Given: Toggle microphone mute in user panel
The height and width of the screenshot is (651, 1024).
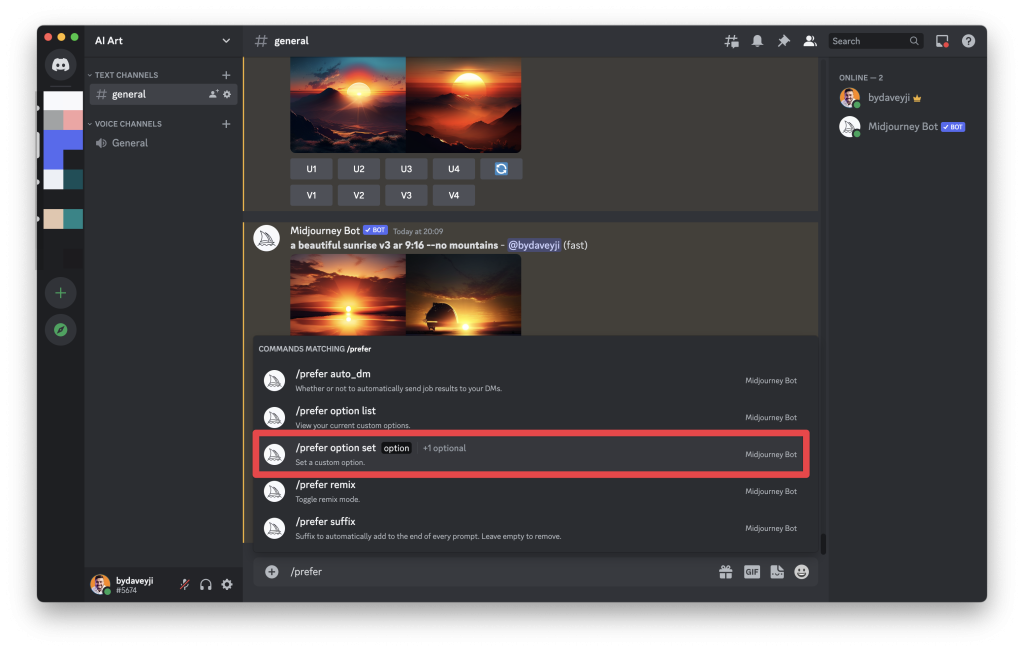Looking at the screenshot, I should click(x=185, y=584).
